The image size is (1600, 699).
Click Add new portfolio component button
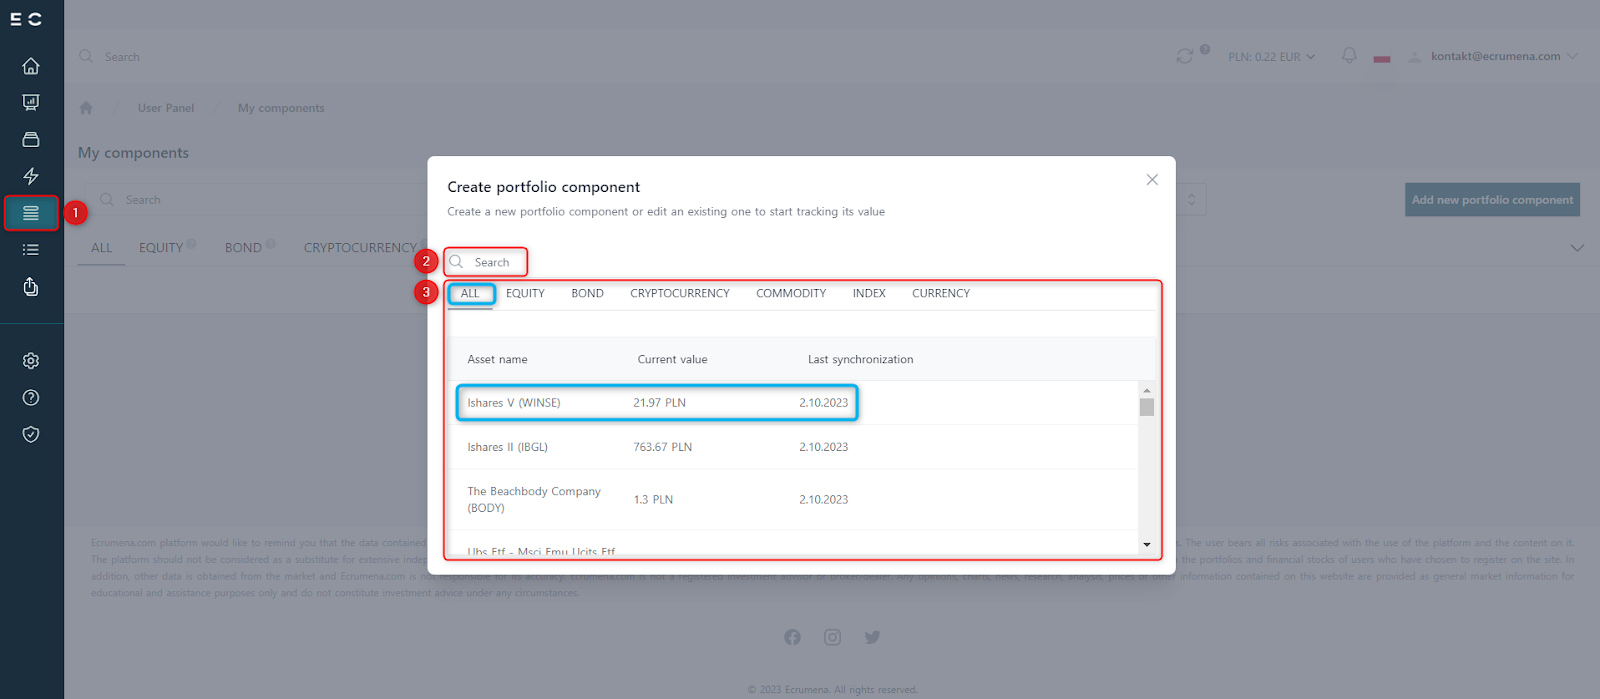tap(1492, 200)
